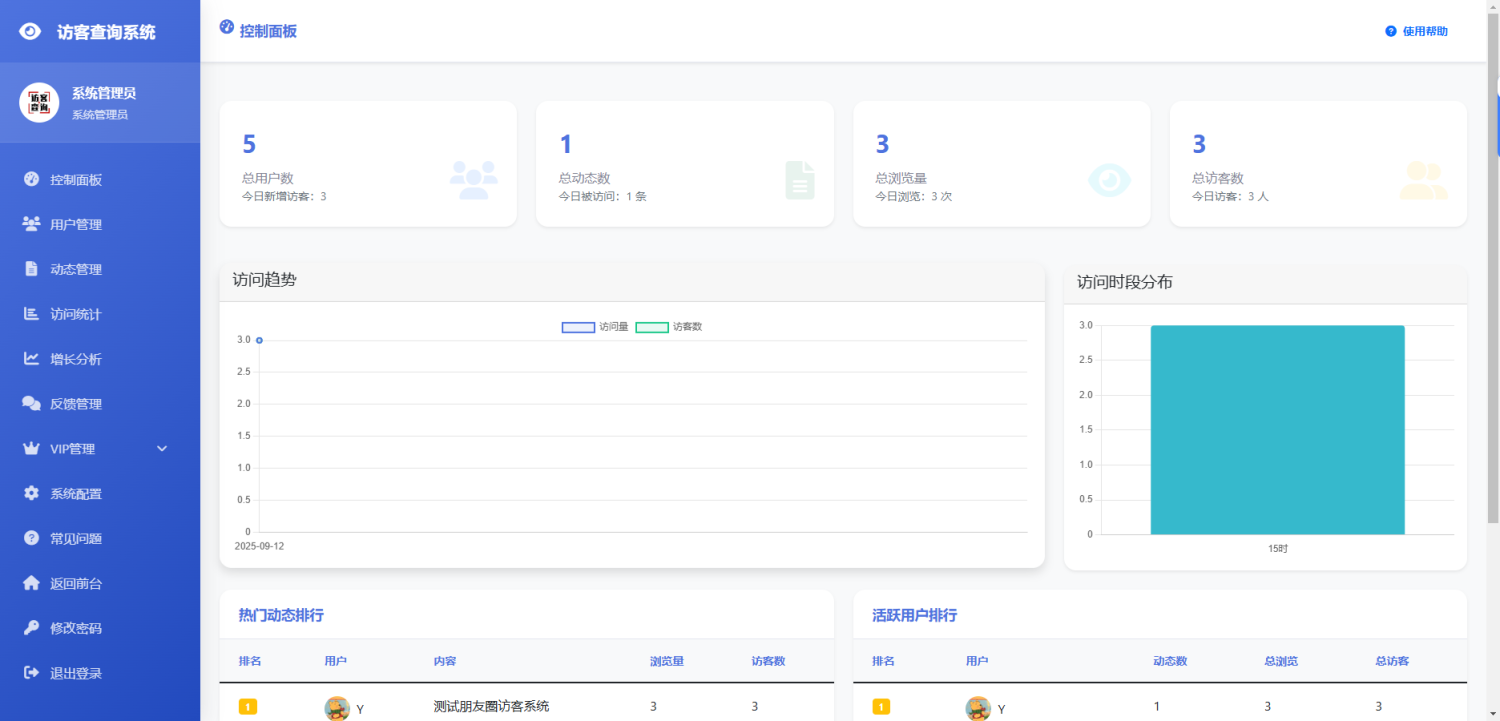Click the 使用帮助 help link
This screenshot has height=721, width=1500.
coord(1417,31)
